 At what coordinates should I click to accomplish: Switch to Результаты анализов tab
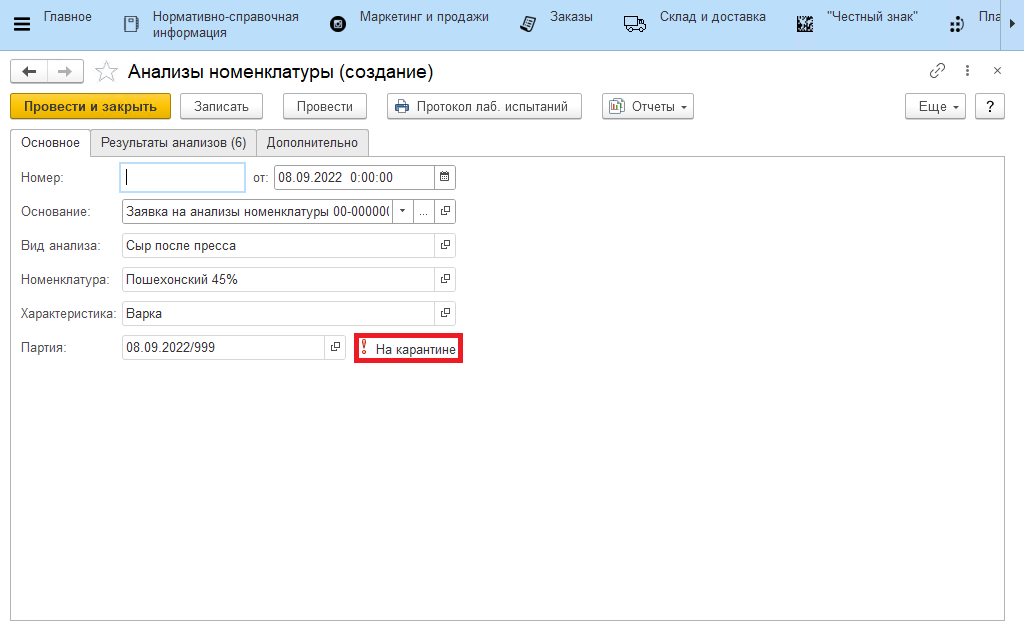point(173,143)
